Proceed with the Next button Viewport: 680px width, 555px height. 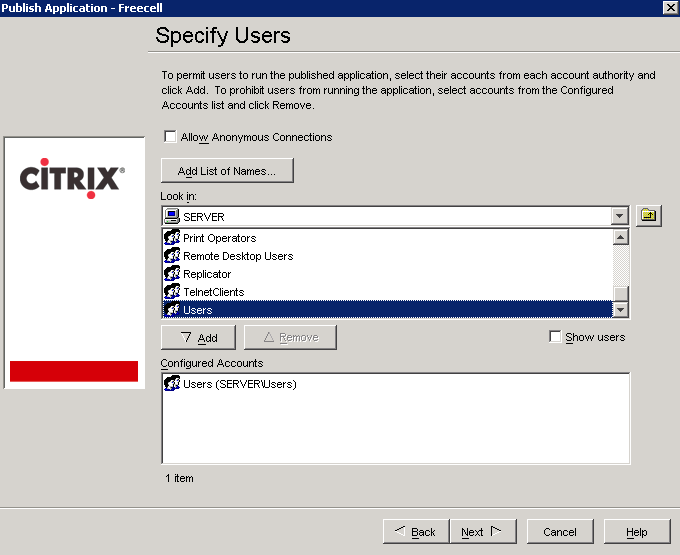tap(483, 531)
